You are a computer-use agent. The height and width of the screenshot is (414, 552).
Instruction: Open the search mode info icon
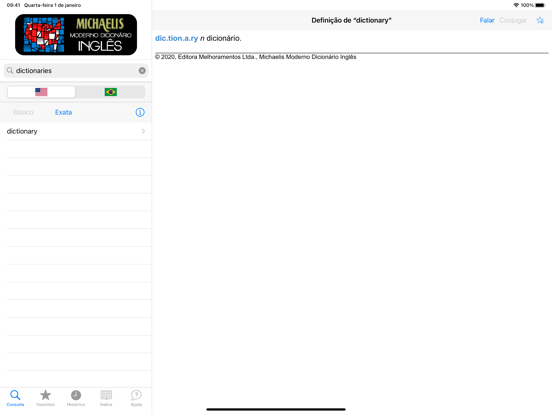140,112
